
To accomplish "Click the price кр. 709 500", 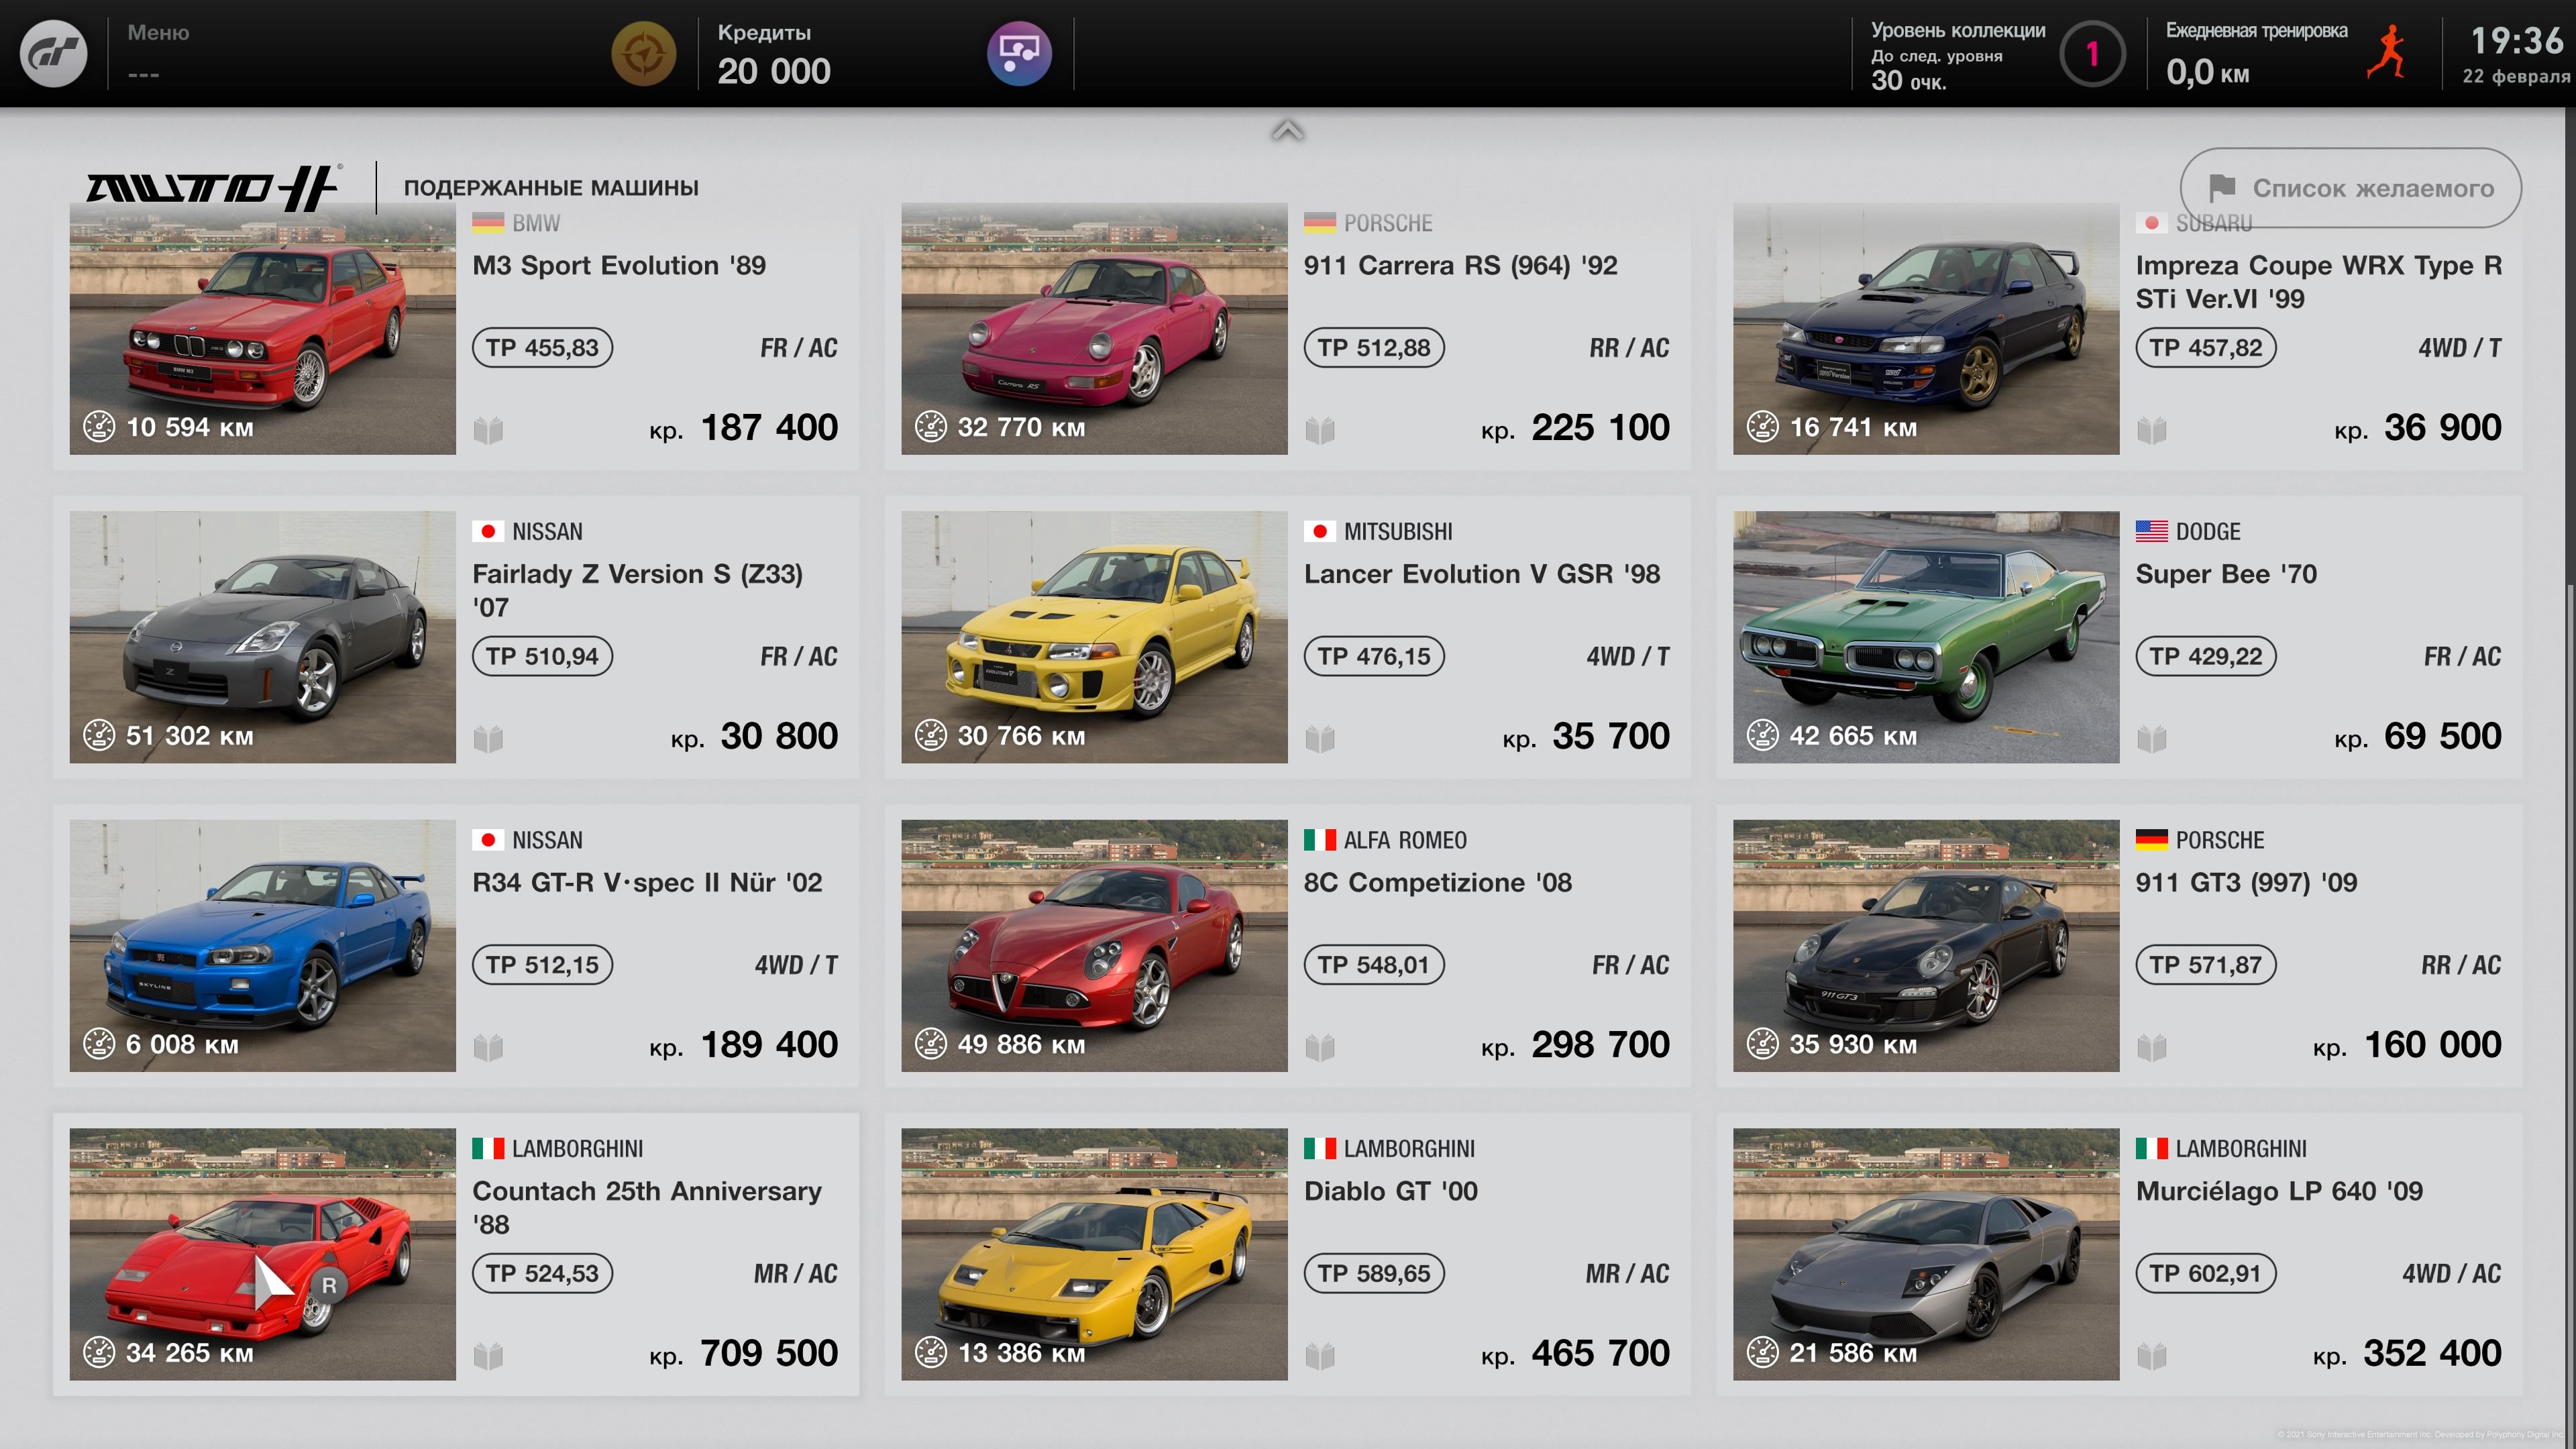I will tap(743, 1354).
